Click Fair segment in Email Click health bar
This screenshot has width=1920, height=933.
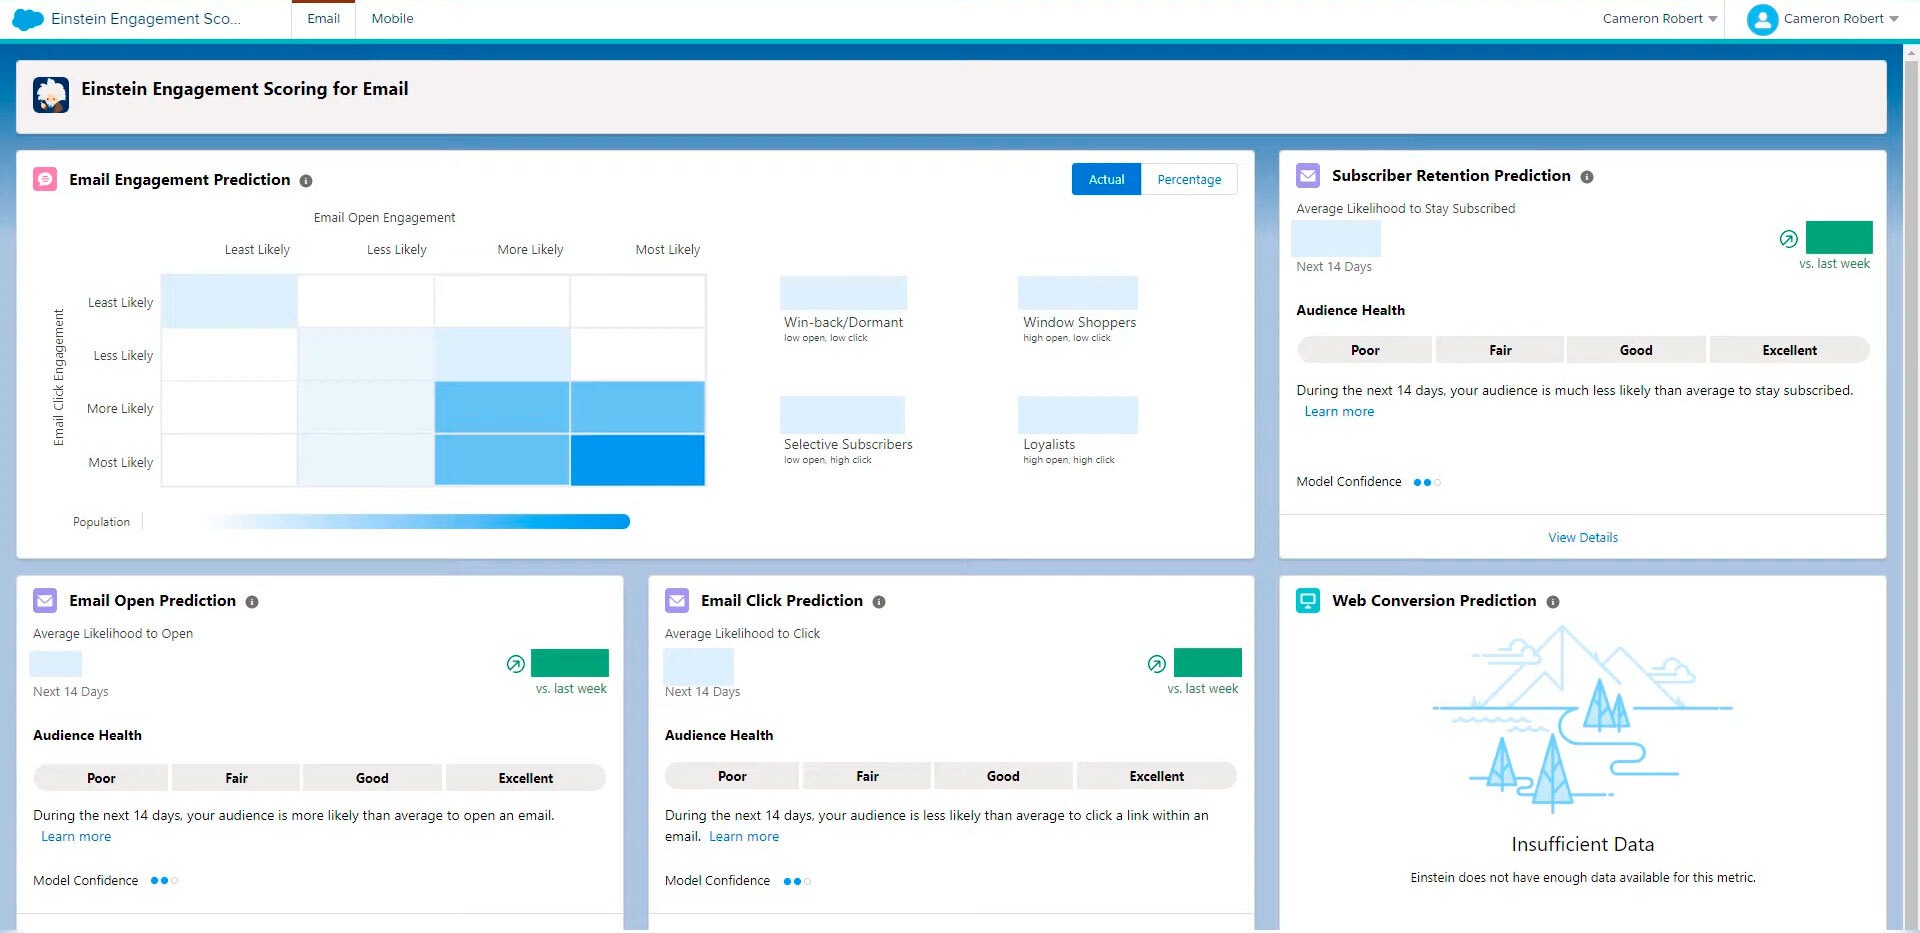[867, 776]
